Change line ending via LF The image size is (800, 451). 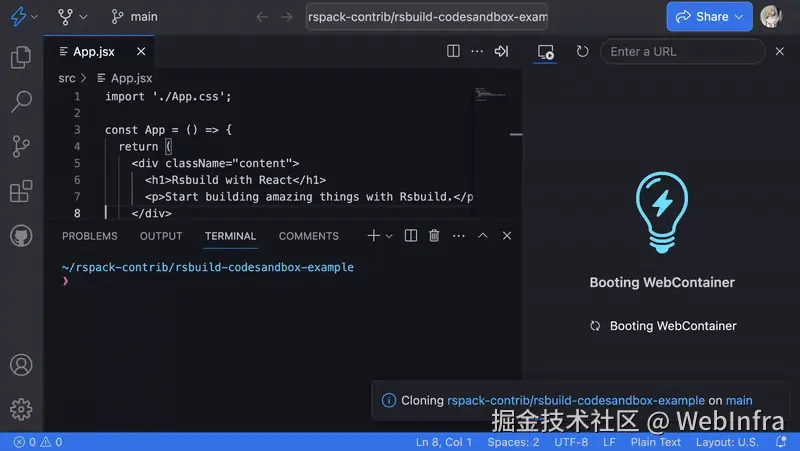coord(609,442)
